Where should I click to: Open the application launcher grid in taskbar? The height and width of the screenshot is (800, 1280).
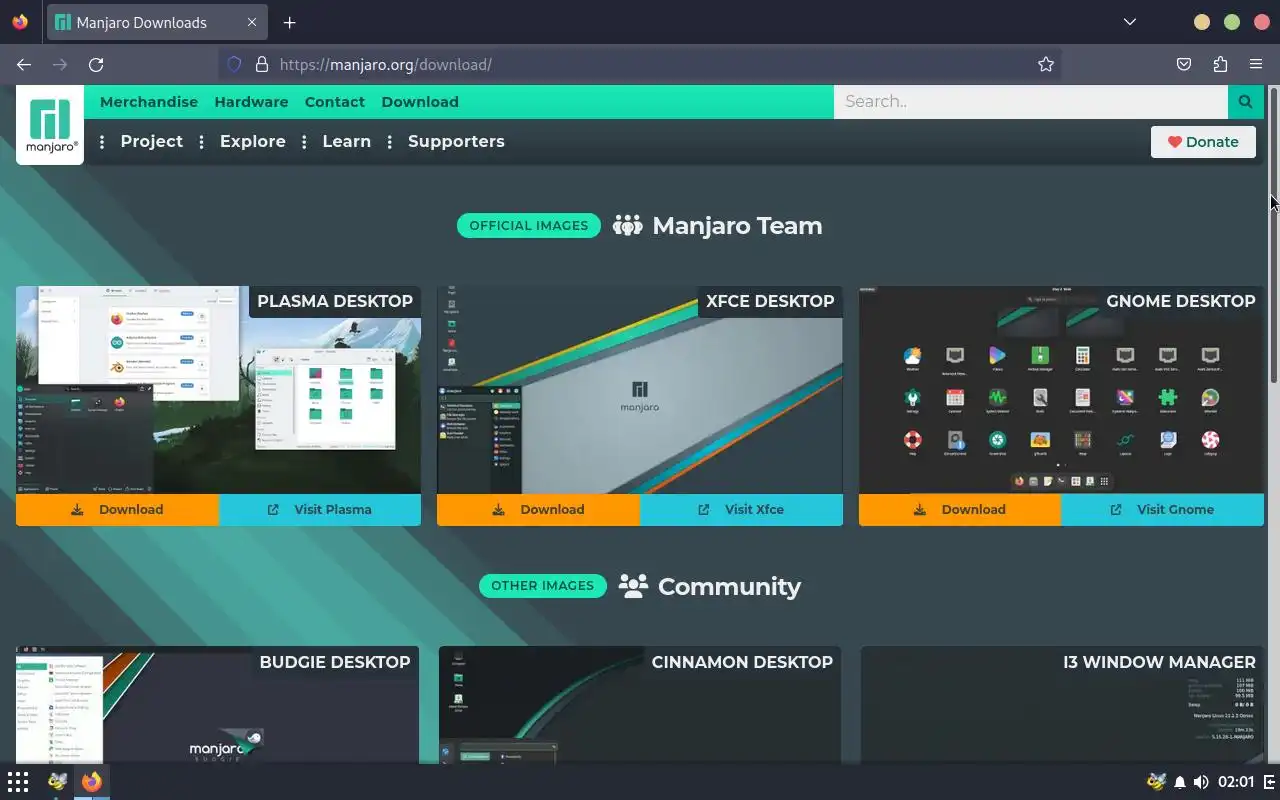tap(18, 782)
